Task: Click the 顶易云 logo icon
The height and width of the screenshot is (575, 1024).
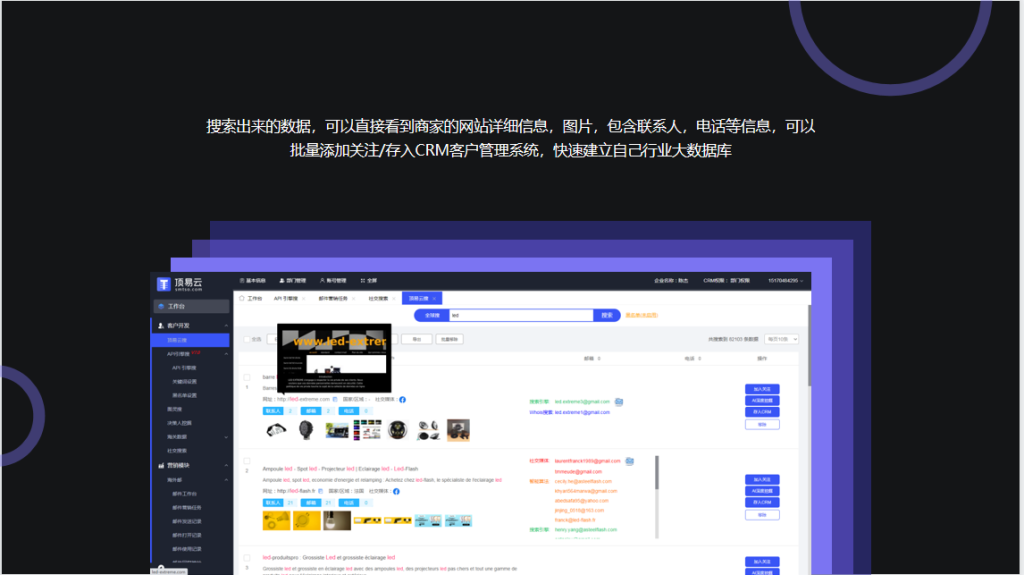Action: (164, 284)
